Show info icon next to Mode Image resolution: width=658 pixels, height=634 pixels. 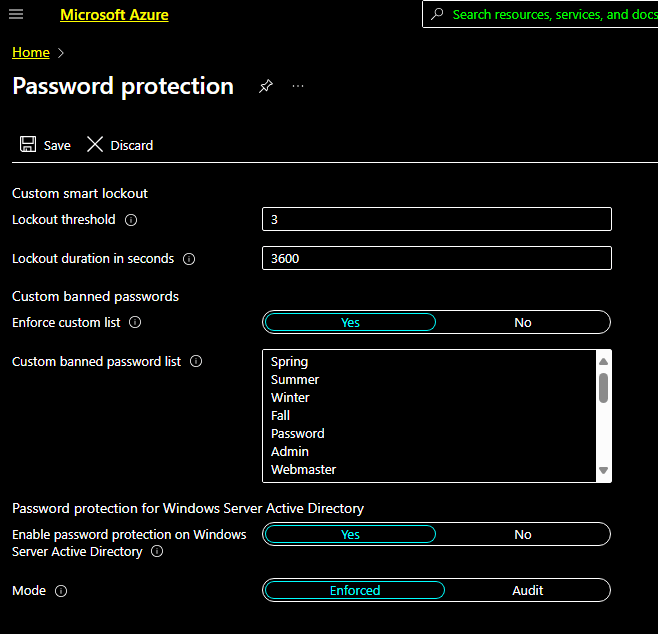click(61, 591)
